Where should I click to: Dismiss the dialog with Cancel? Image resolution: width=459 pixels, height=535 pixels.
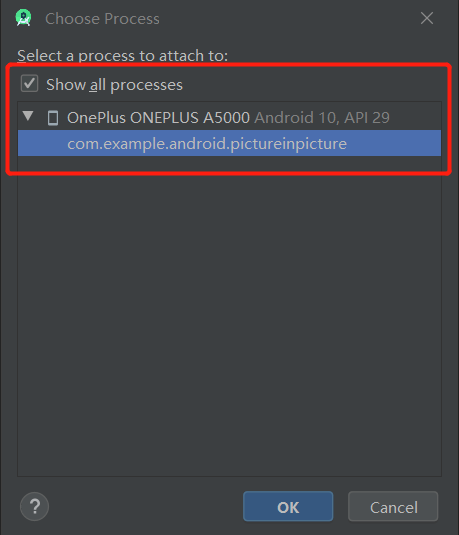click(393, 507)
